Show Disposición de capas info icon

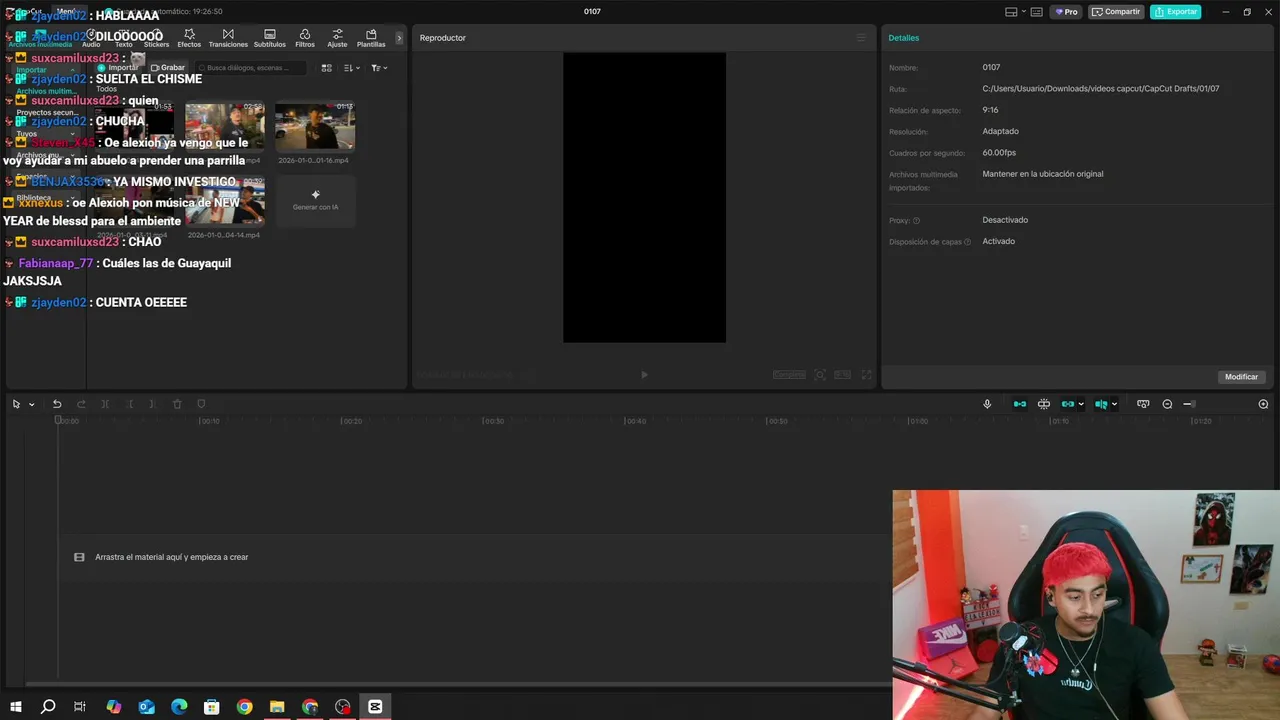[x=967, y=242]
